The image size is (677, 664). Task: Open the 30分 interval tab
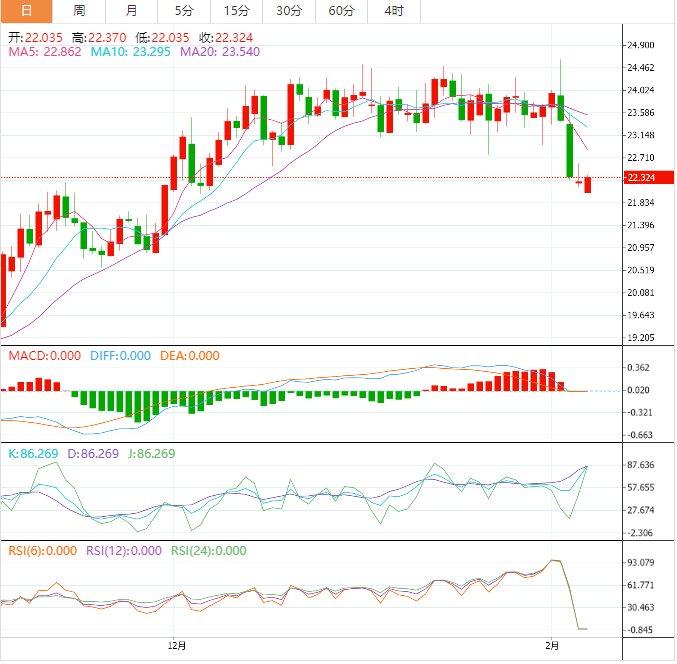[289, 11]
